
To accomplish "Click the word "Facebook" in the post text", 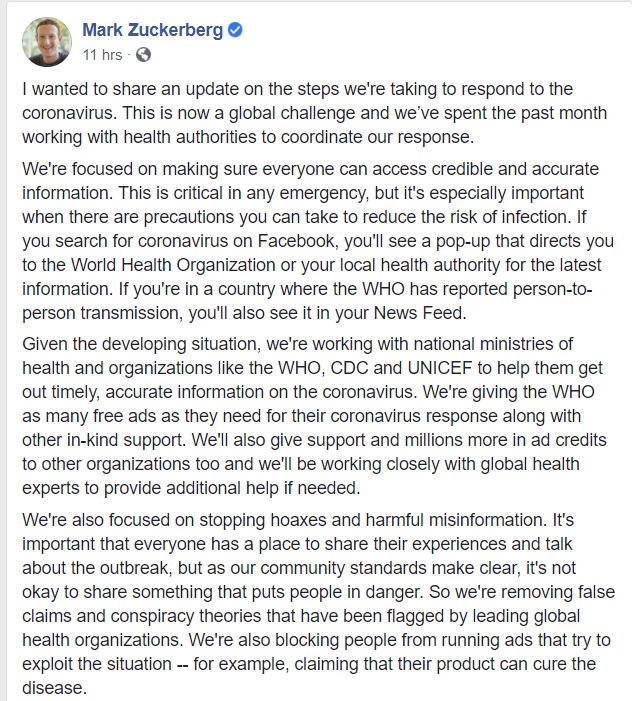I will tap(296, 241).
